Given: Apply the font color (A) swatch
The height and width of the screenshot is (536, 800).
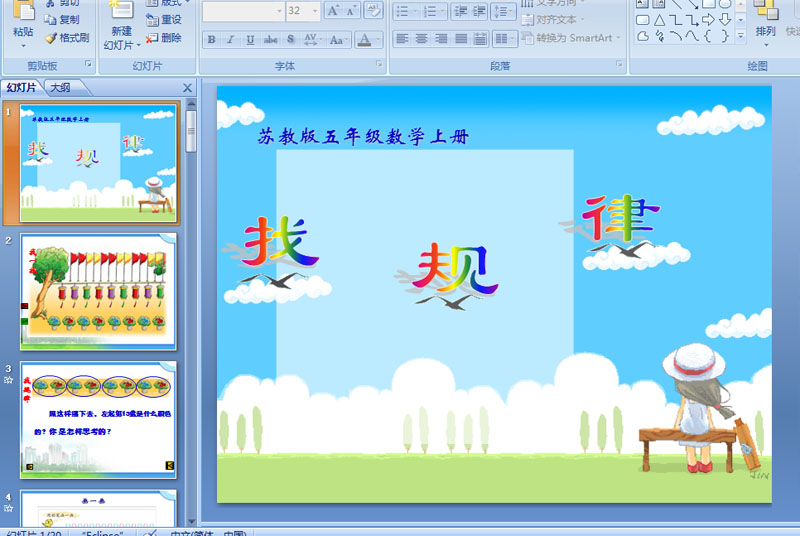Looking at the screenshot, I should click(x=364, y=39).
